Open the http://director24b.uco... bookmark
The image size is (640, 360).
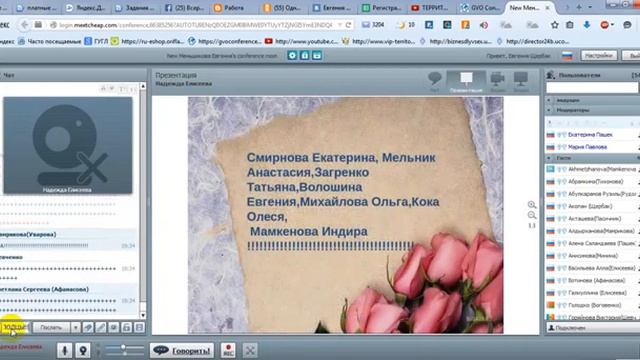(533, 41)
